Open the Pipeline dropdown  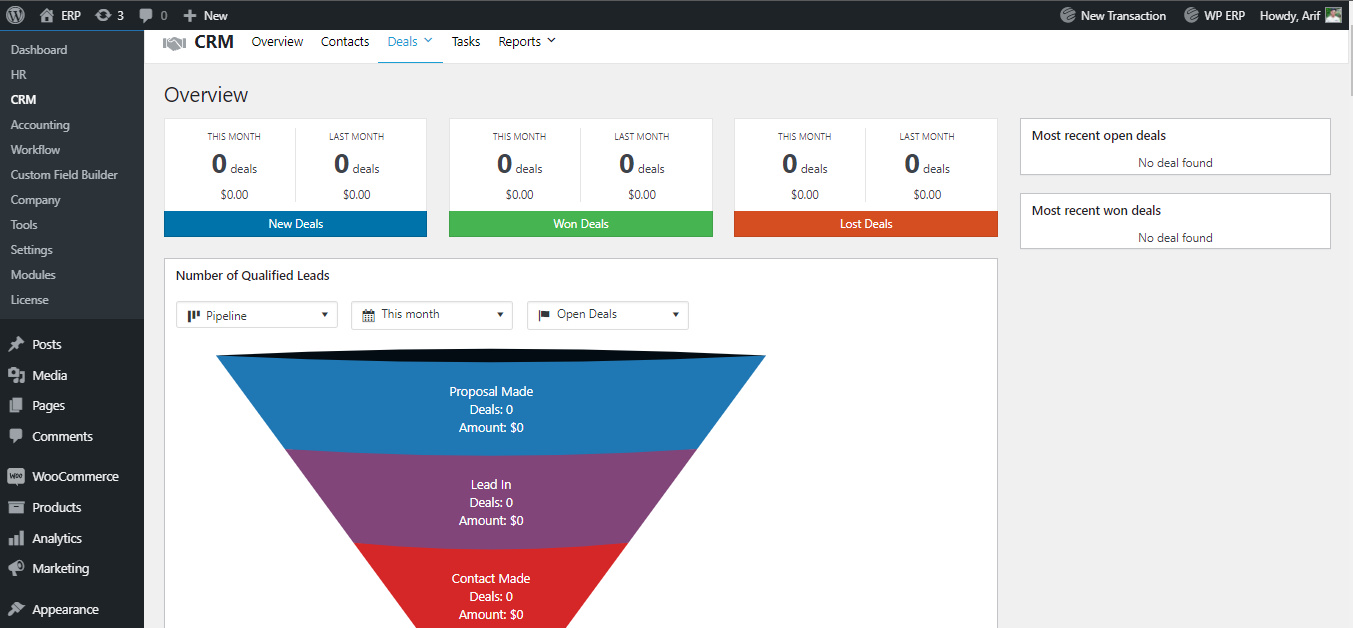coord(257,315)
